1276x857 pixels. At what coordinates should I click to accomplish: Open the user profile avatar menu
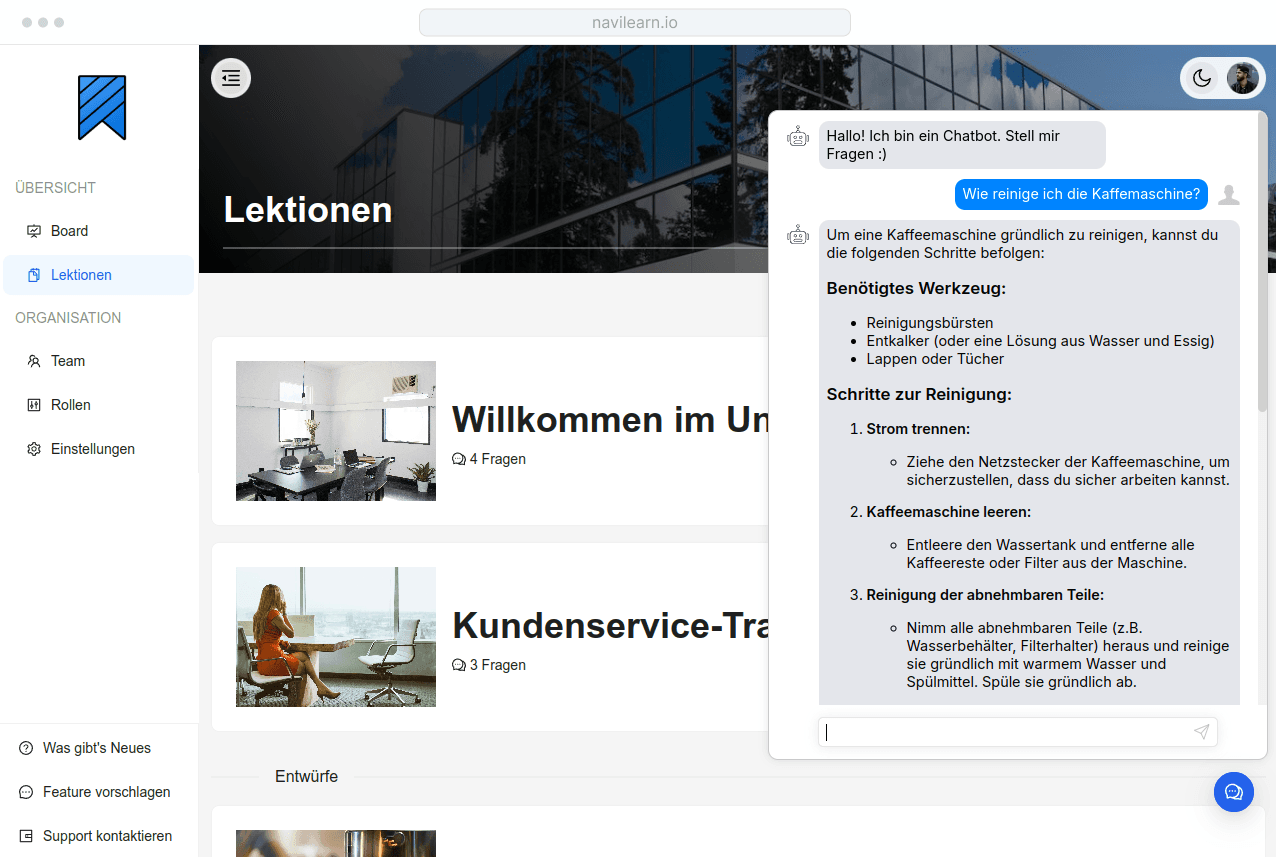tap(1243, 78)
